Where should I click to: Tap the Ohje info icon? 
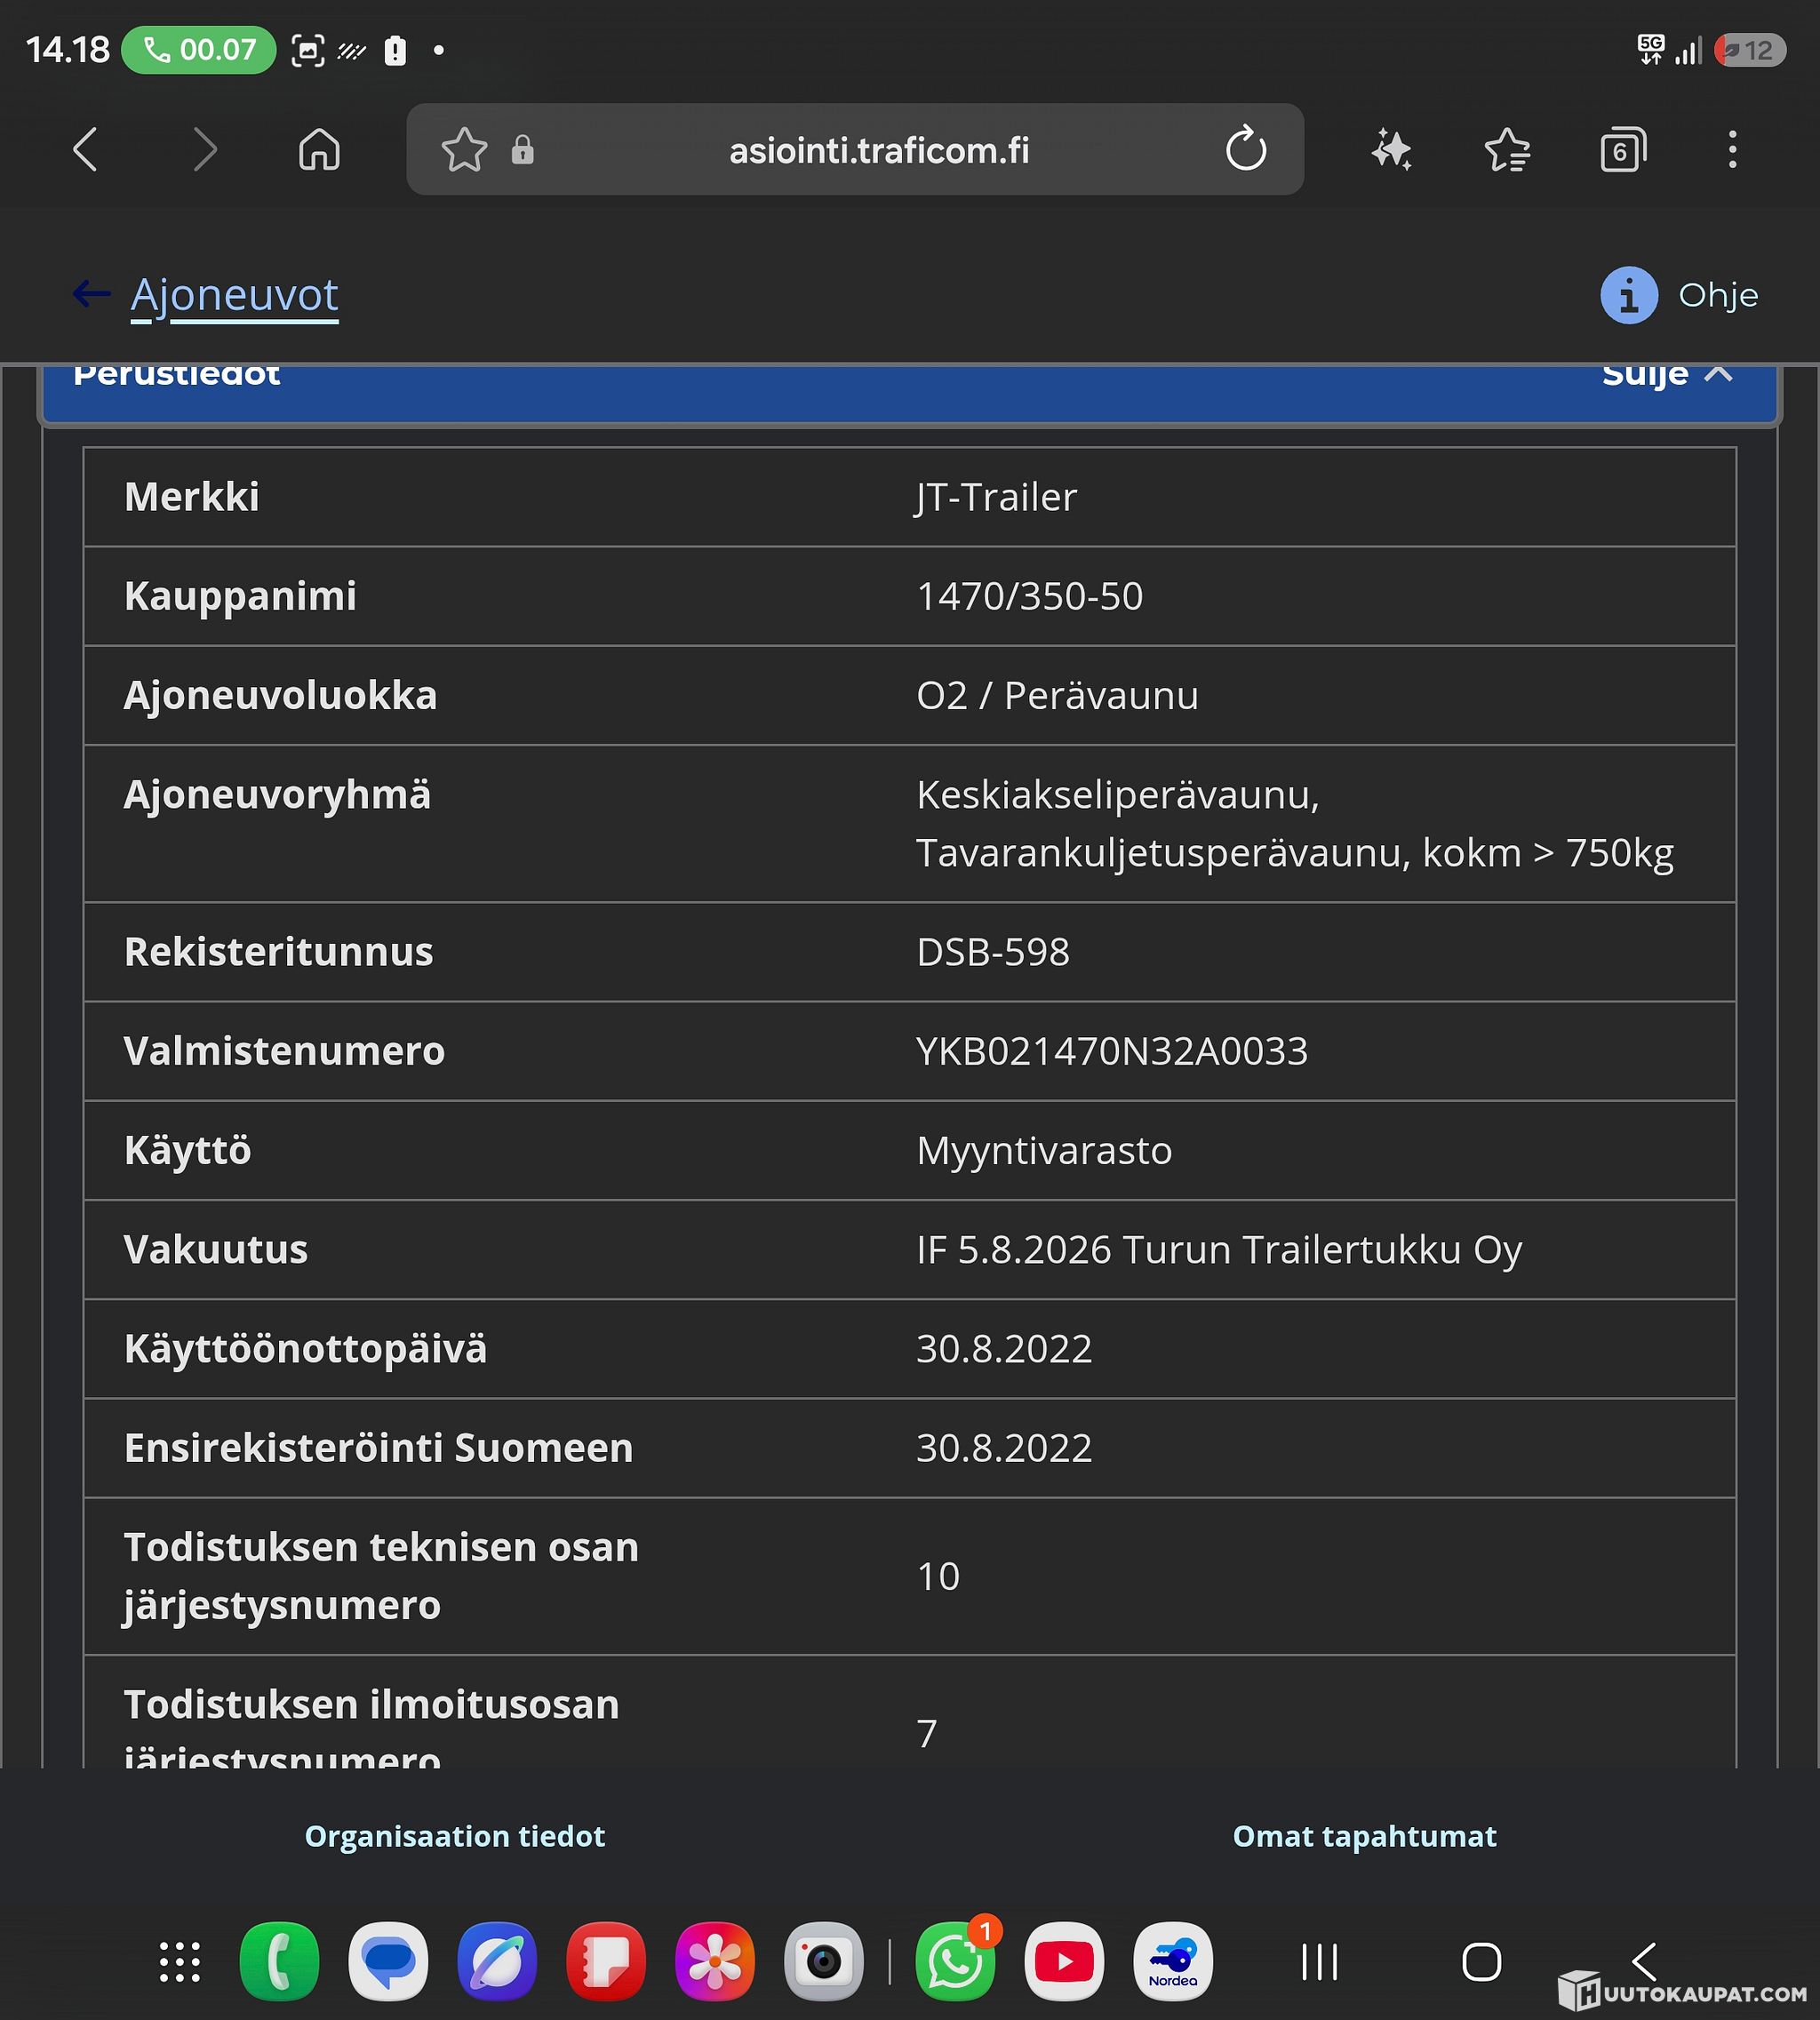1629,295
